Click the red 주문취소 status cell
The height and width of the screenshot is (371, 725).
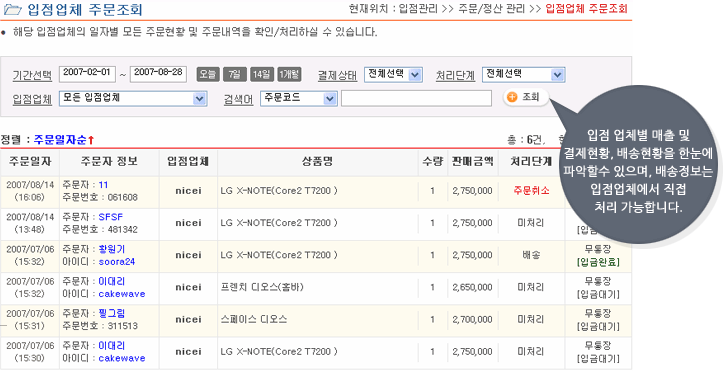[x=531, y=191]
